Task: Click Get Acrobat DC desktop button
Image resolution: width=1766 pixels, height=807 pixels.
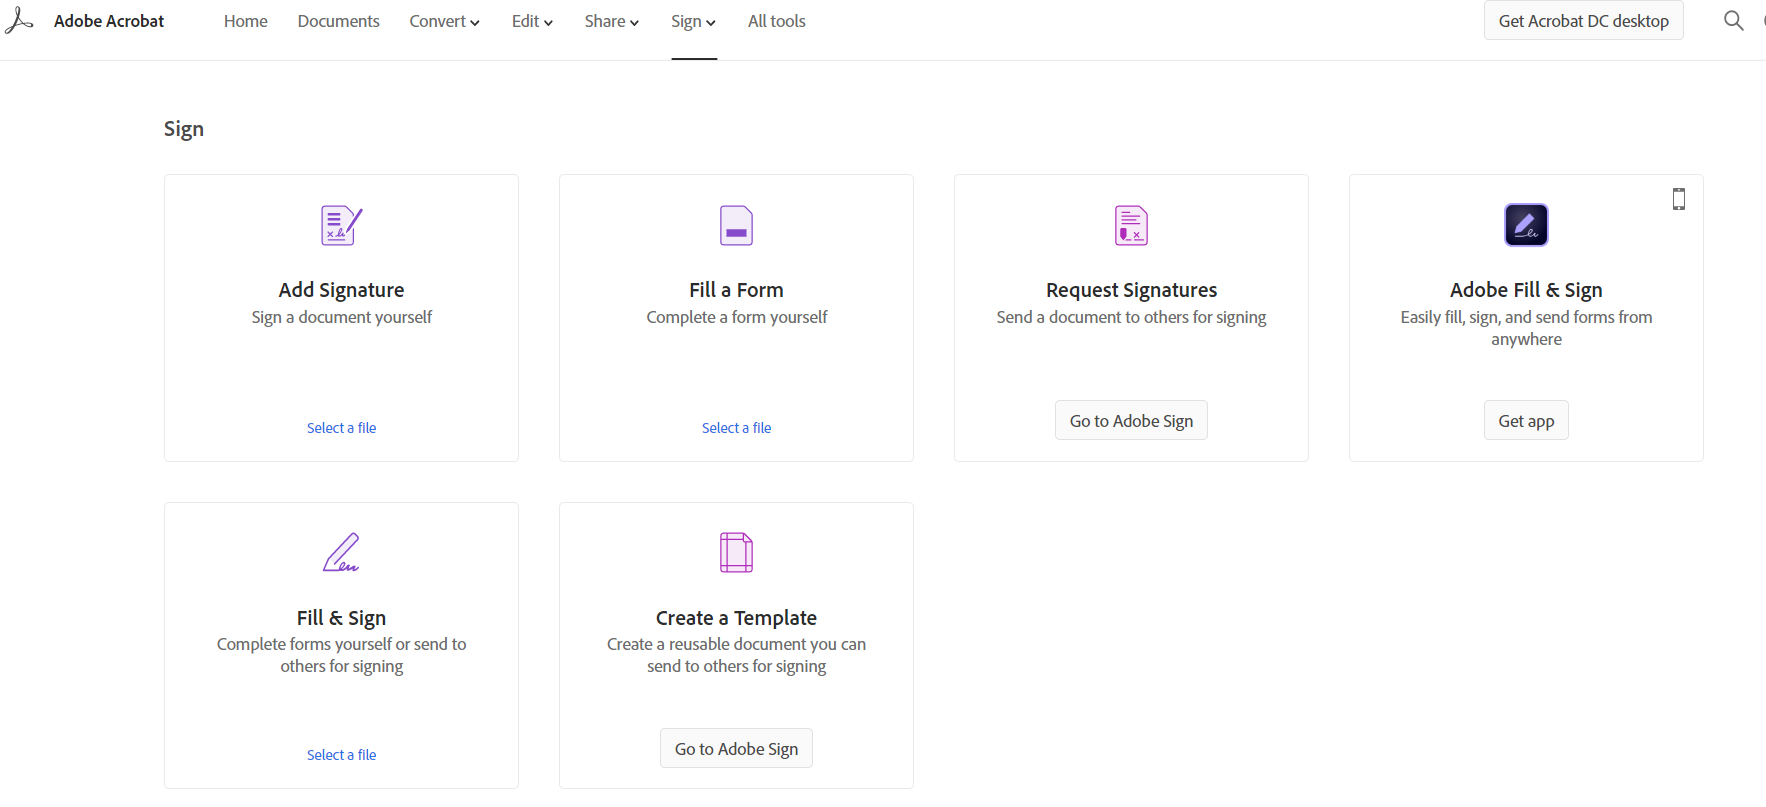Action: [1583, 21]
